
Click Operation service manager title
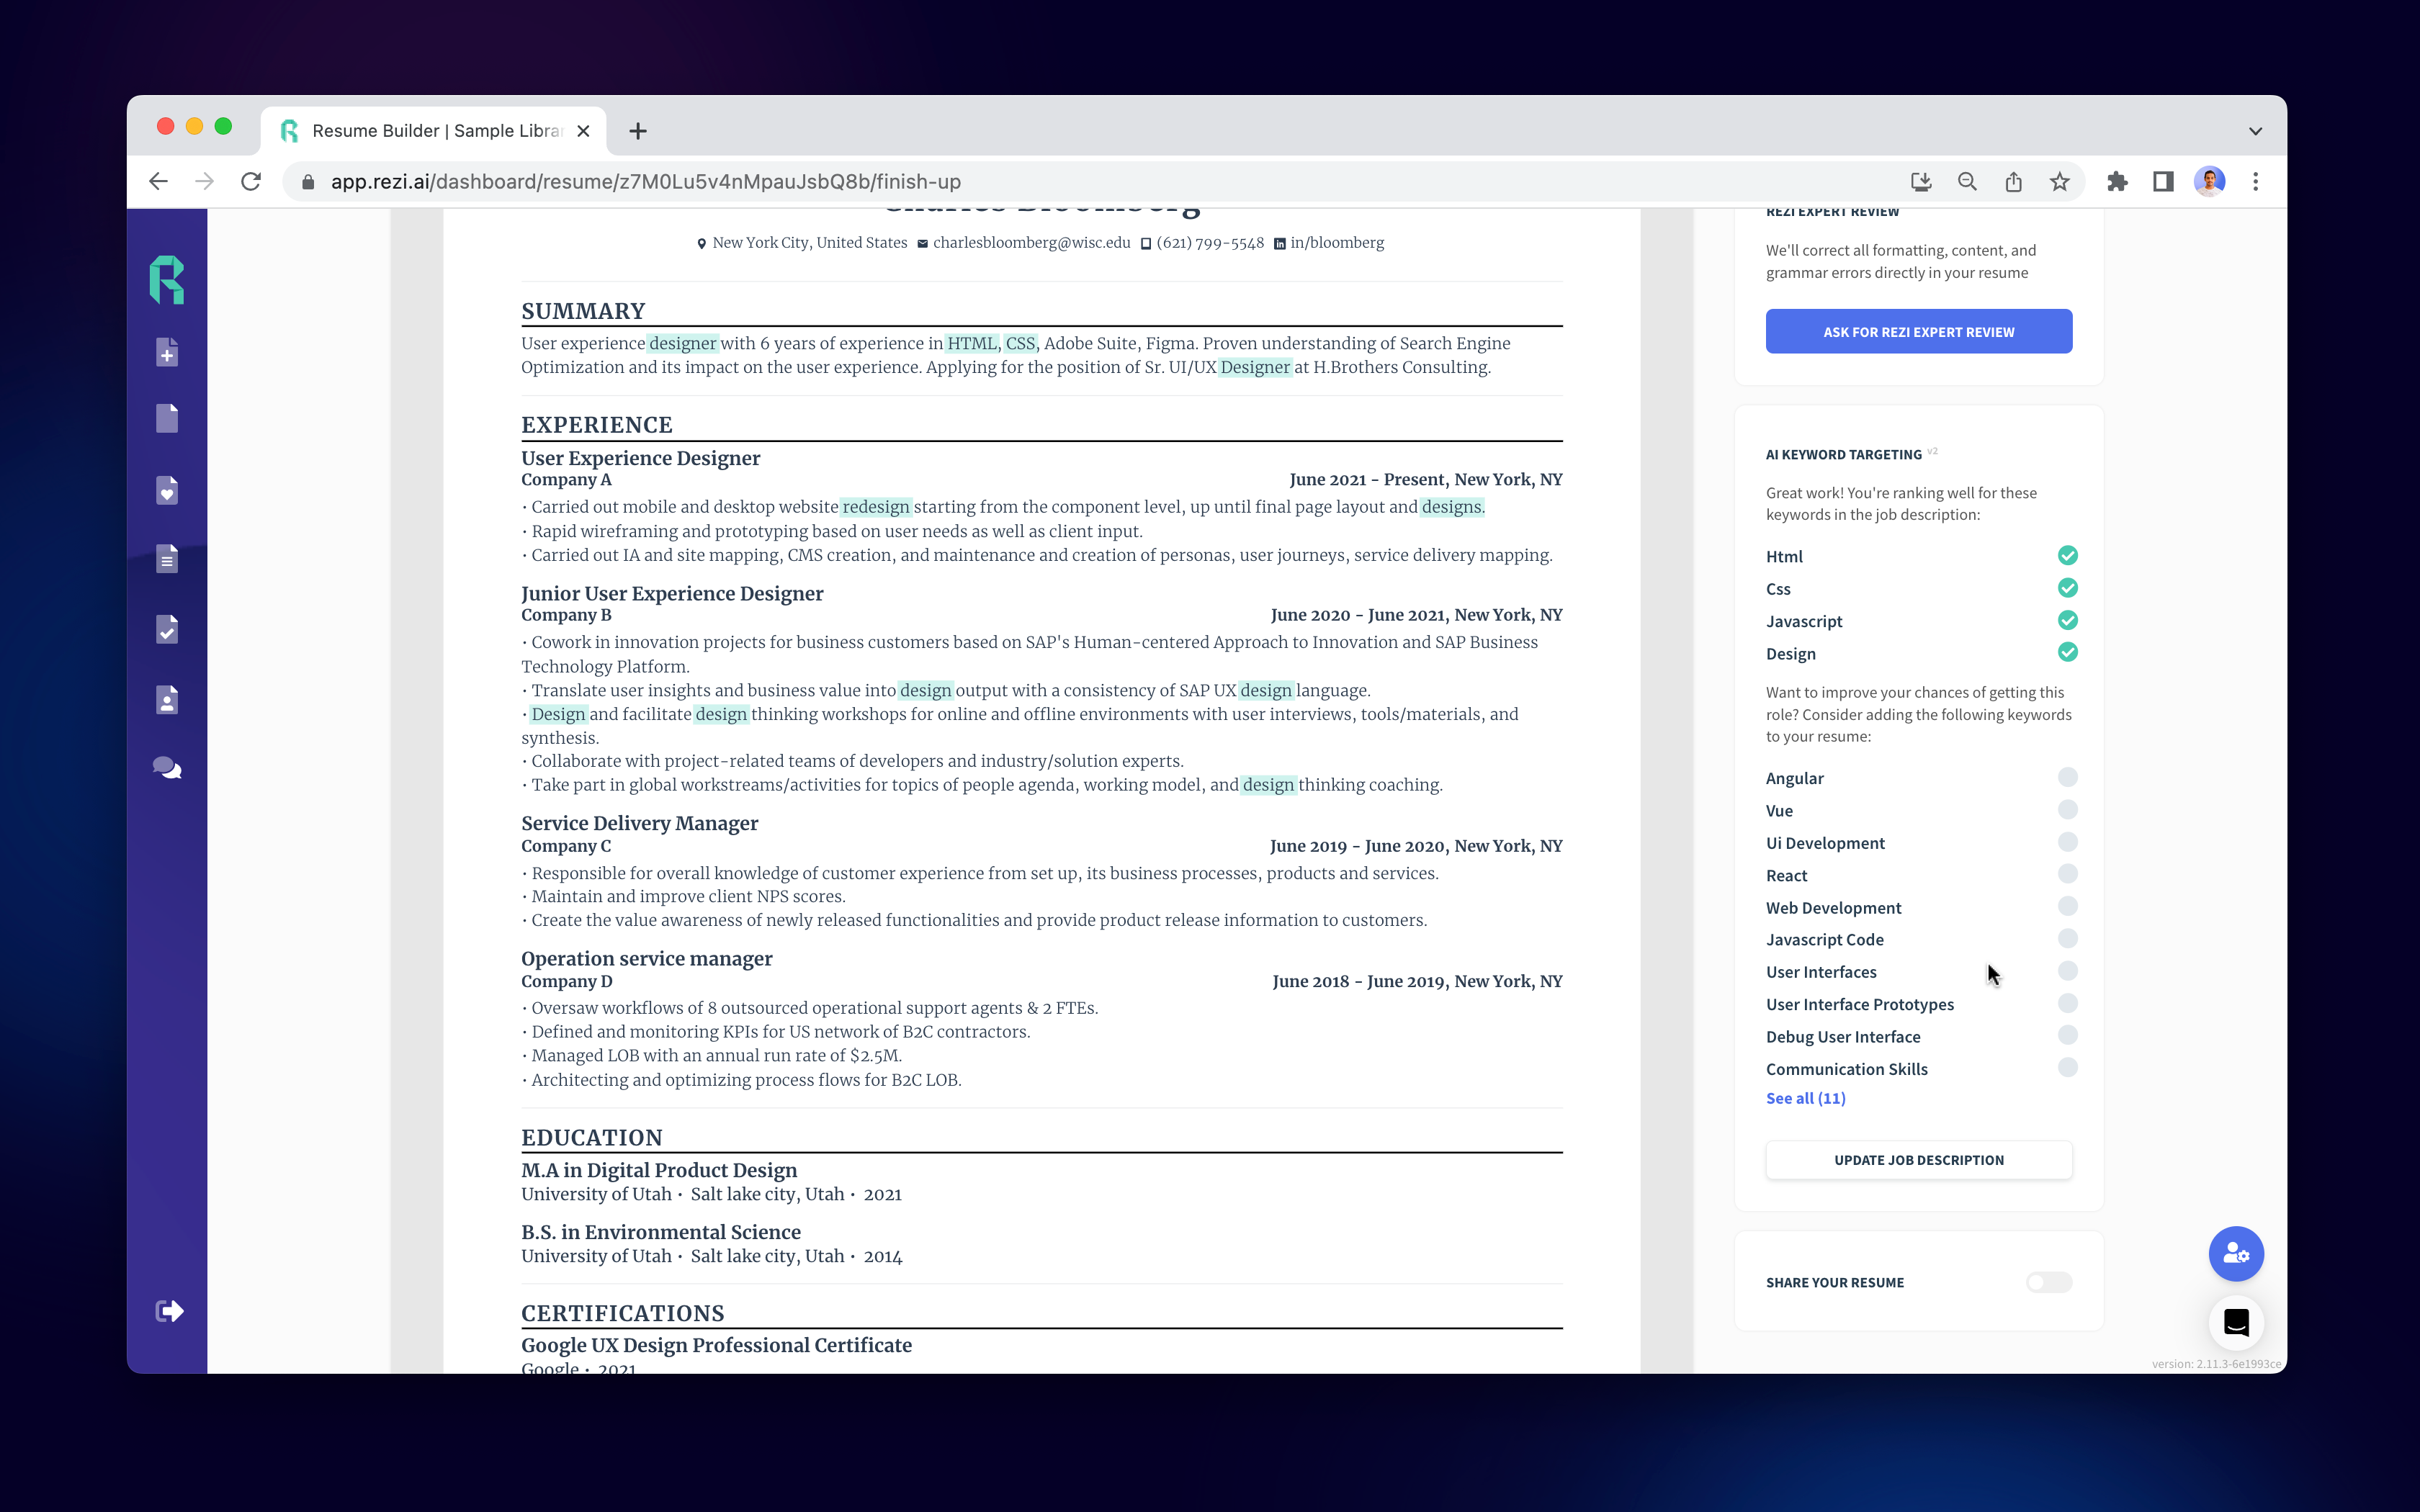646,959
